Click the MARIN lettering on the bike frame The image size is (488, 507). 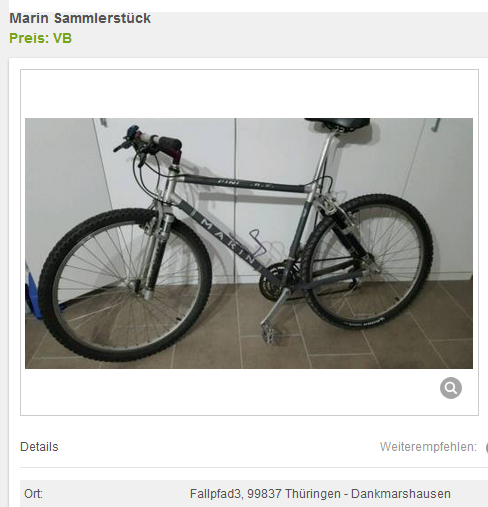[x=227, y=240]
